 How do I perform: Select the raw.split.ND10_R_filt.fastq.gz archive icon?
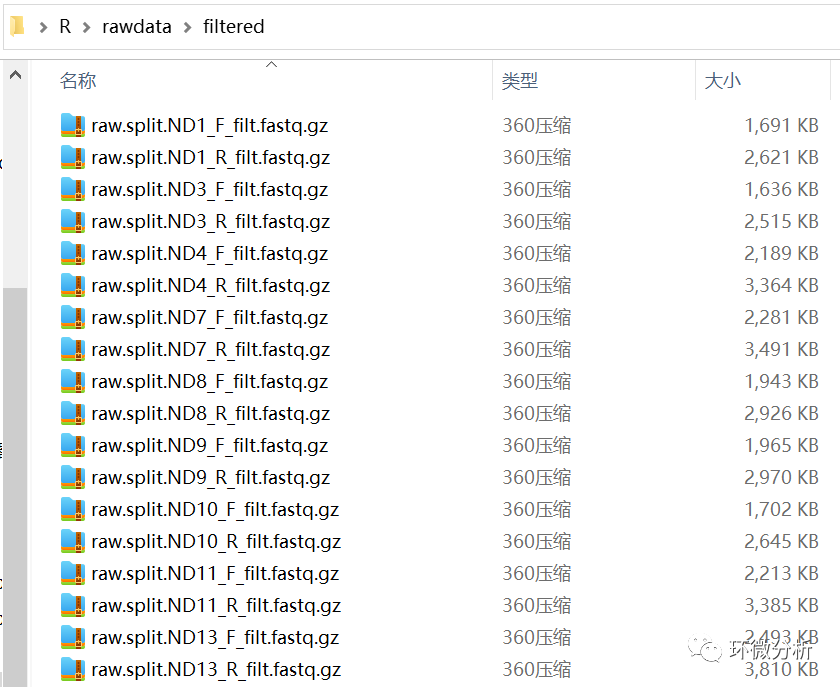[x=73, y=541]
